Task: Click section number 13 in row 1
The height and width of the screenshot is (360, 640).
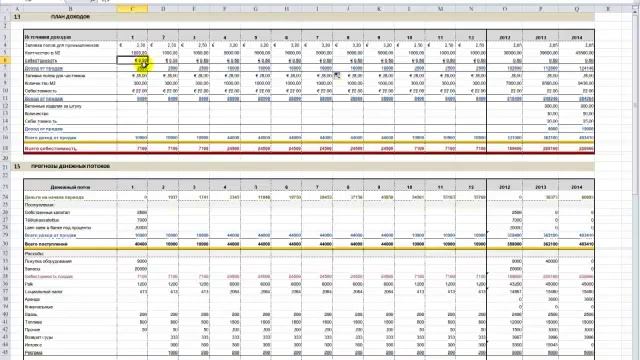Action: [x=17, y=17]
